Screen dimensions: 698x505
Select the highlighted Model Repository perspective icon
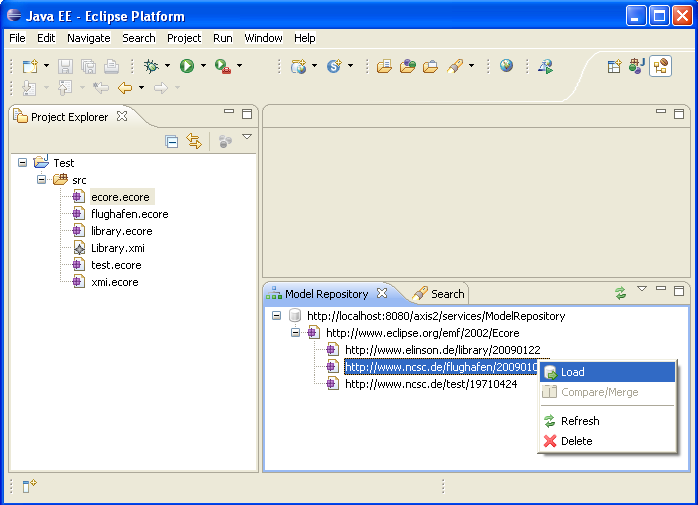click(x=660, y=66)
